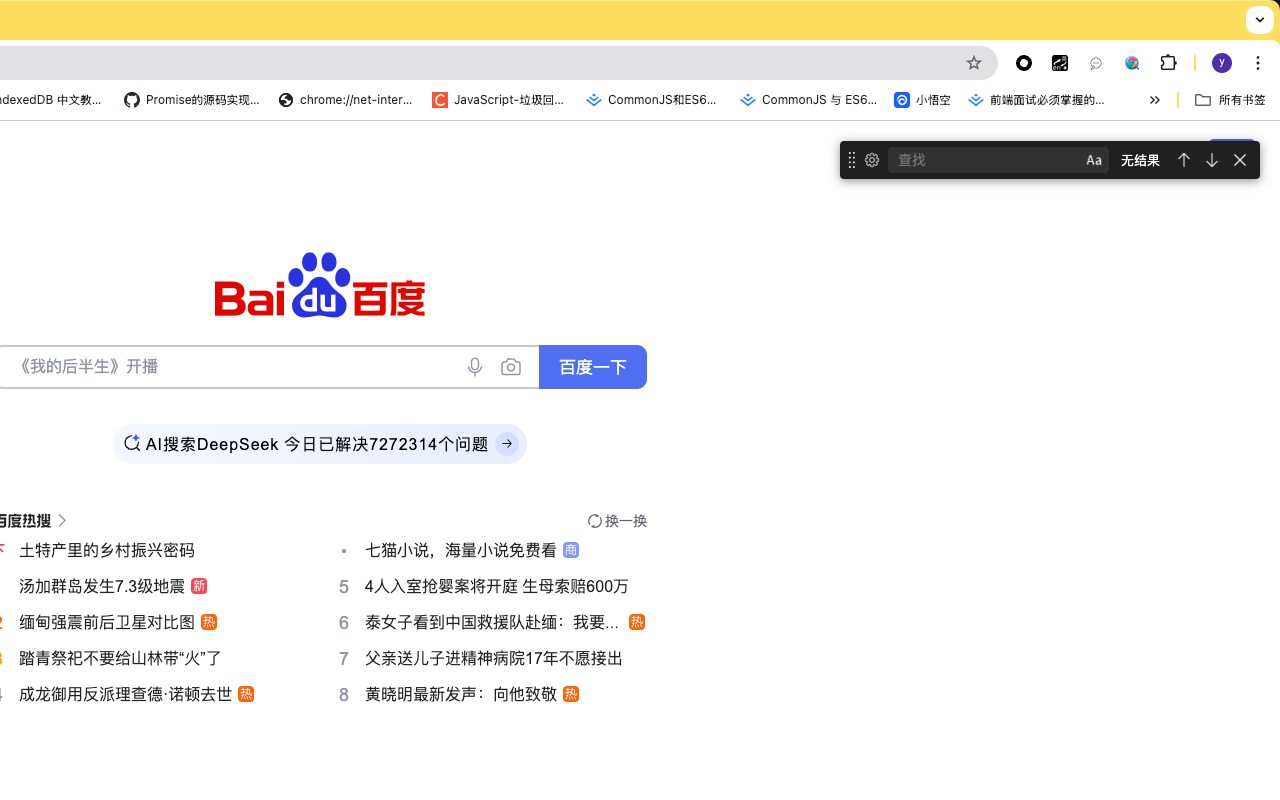
Task: Open 泰女子看到中国救援队赴缅
Action: click(492, 622)
